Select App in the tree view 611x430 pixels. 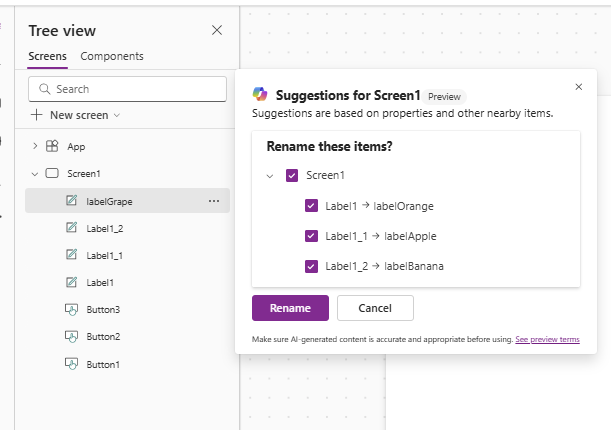(x=76, y=147)
